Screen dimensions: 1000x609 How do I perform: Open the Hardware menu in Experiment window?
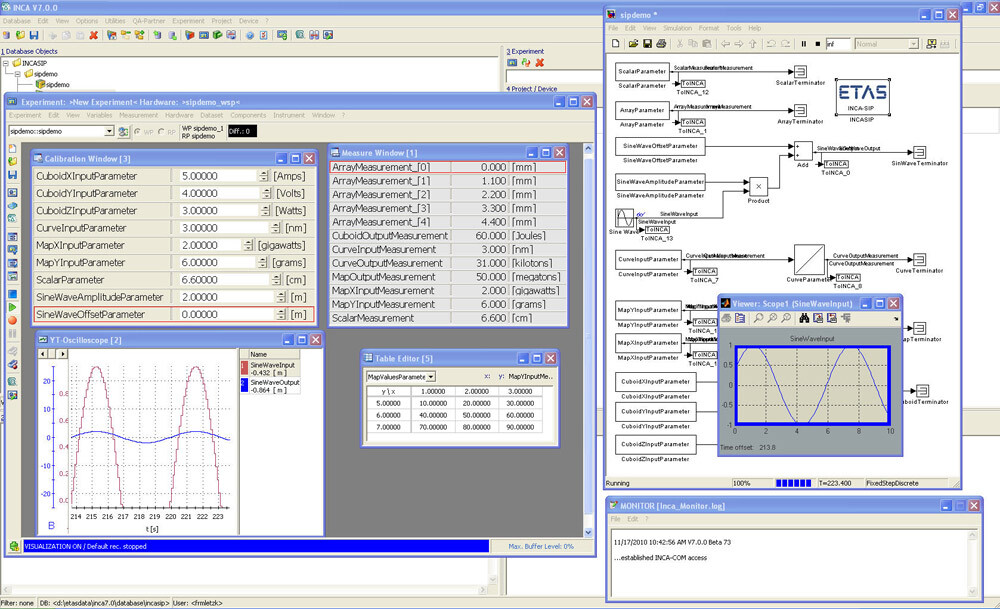[x=179, y=115]
